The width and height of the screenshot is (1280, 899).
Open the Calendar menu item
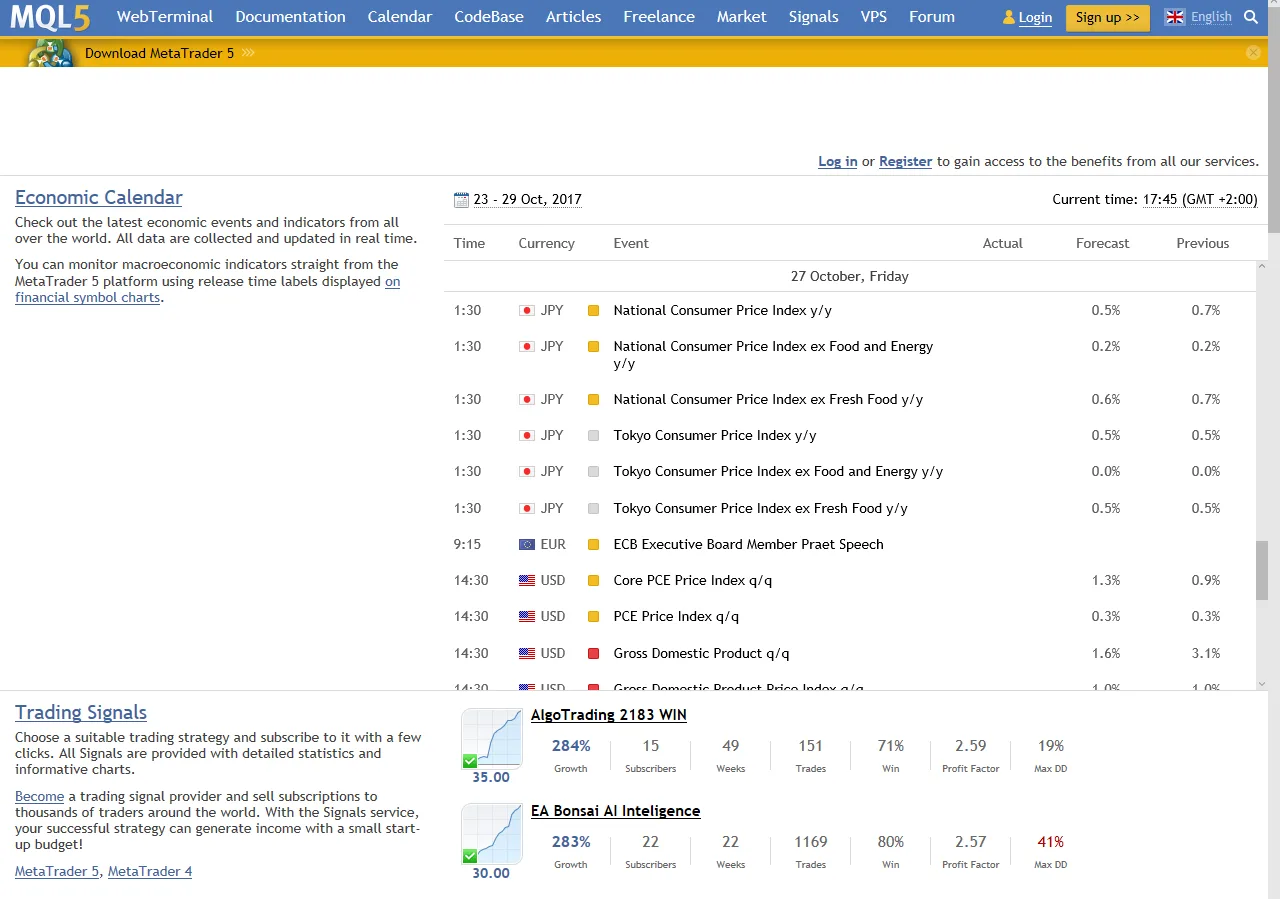click(x=400, y=17)
